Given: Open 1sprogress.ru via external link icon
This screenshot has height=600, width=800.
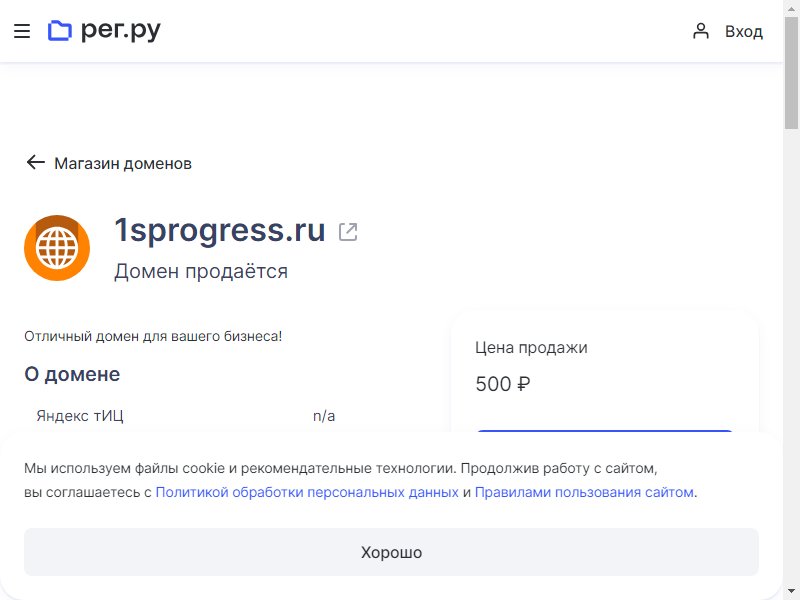Looking at the screenshot, I should coord(348,232).
